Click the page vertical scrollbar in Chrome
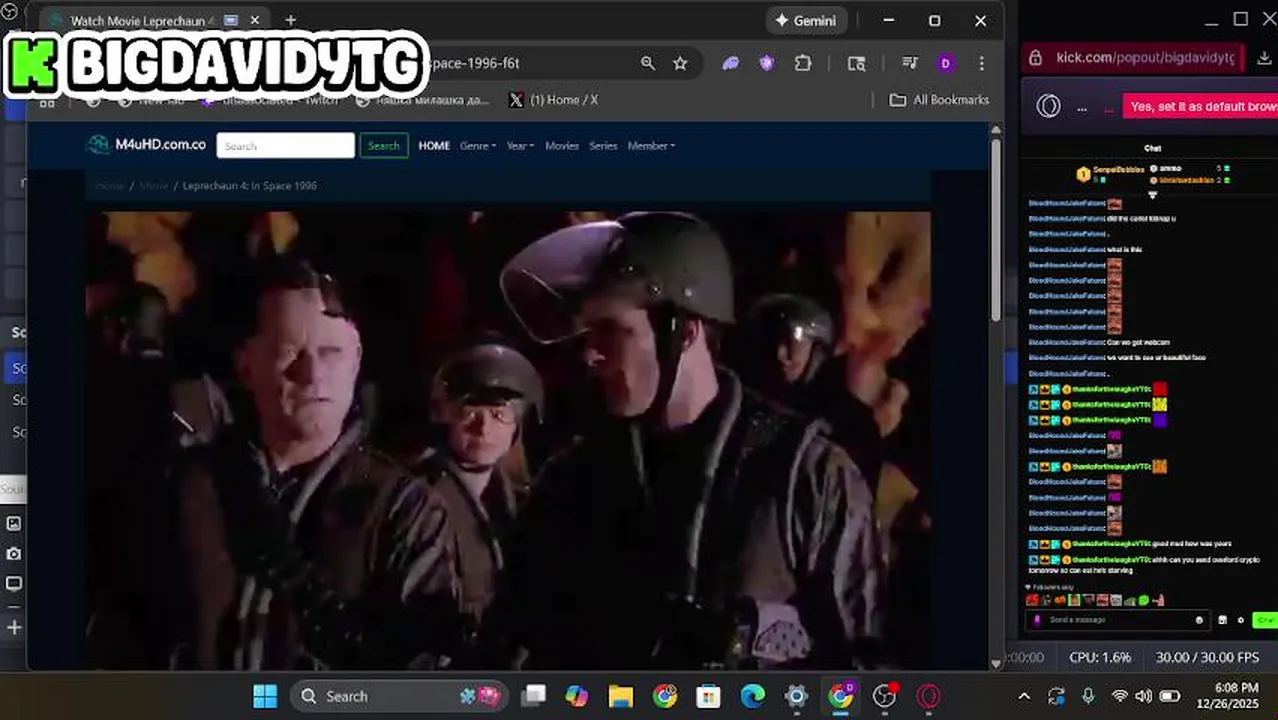This screenshot has width=1278, height=720. pyautogui.click(x=995, y=230)
